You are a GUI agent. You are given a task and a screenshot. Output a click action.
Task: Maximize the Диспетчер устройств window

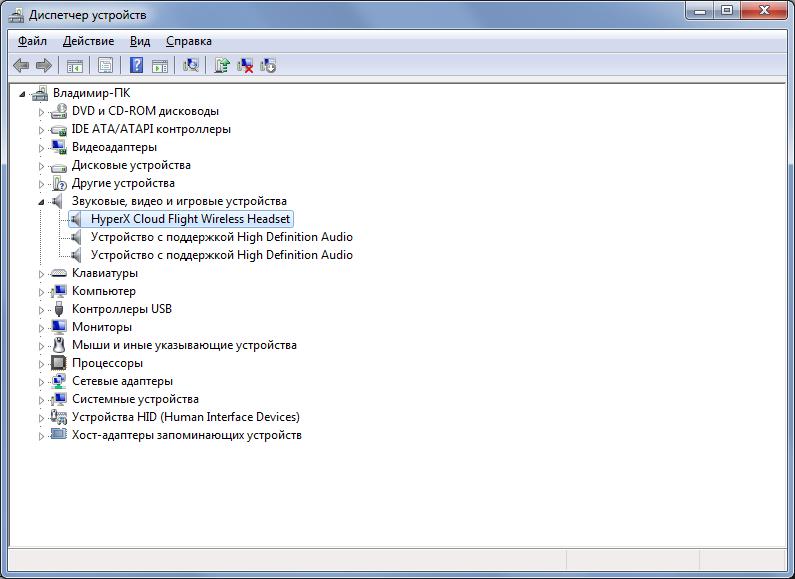(727, 11)
